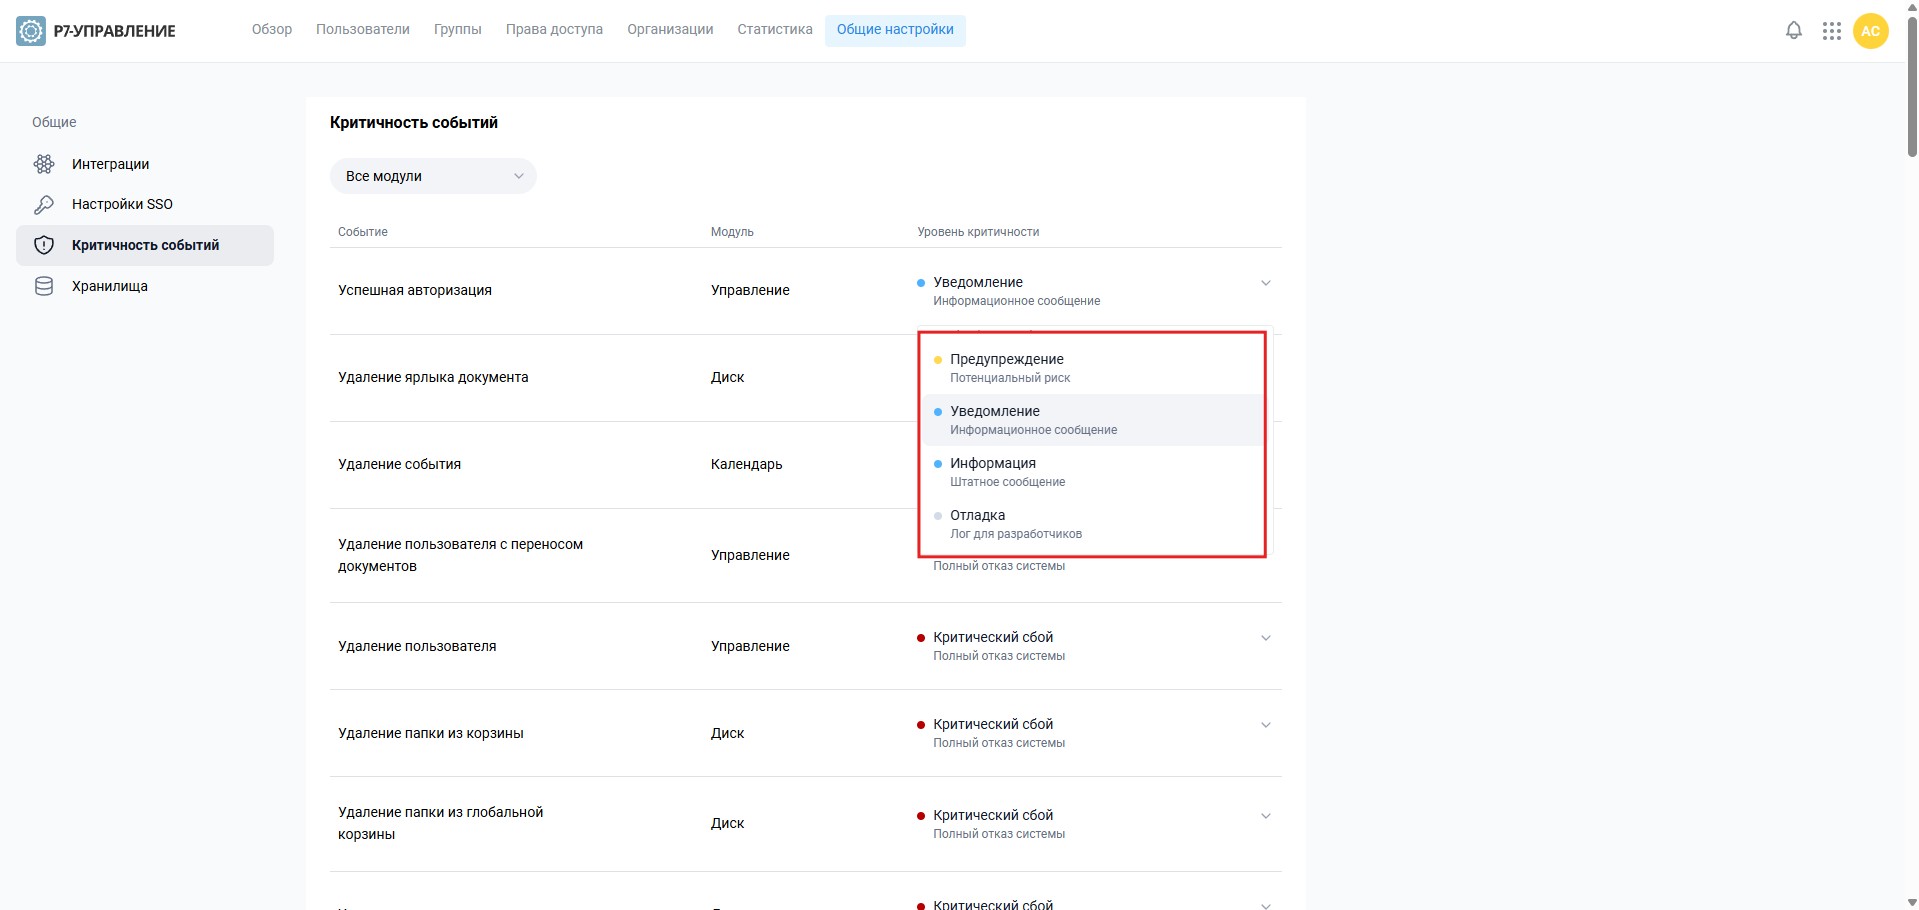Screen dimensions: 1919x910
Task: Open the Хранилища section link
Action: (x=110, y=286)
